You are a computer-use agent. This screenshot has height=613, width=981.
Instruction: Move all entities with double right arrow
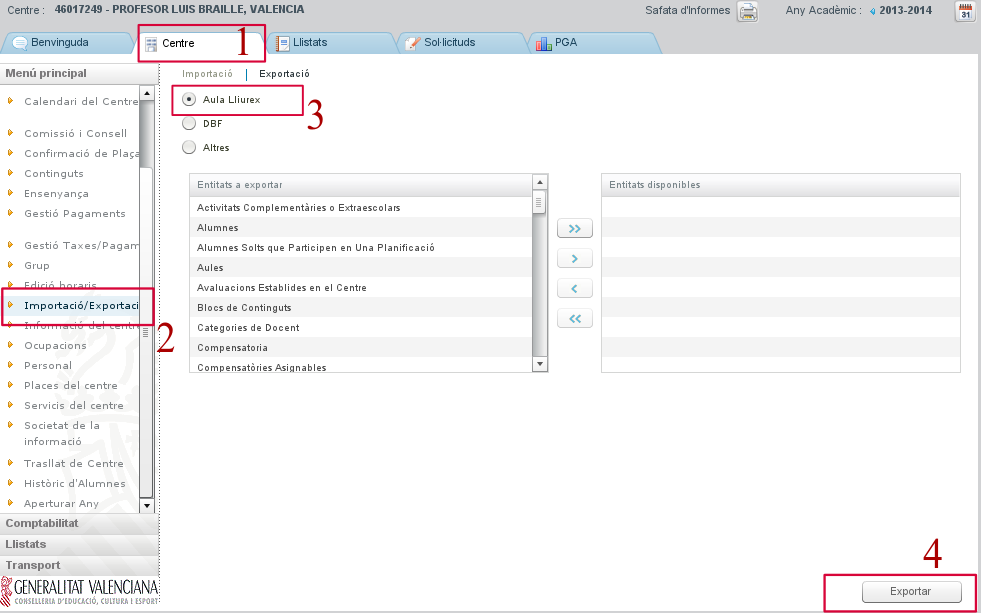click(574, 229)
